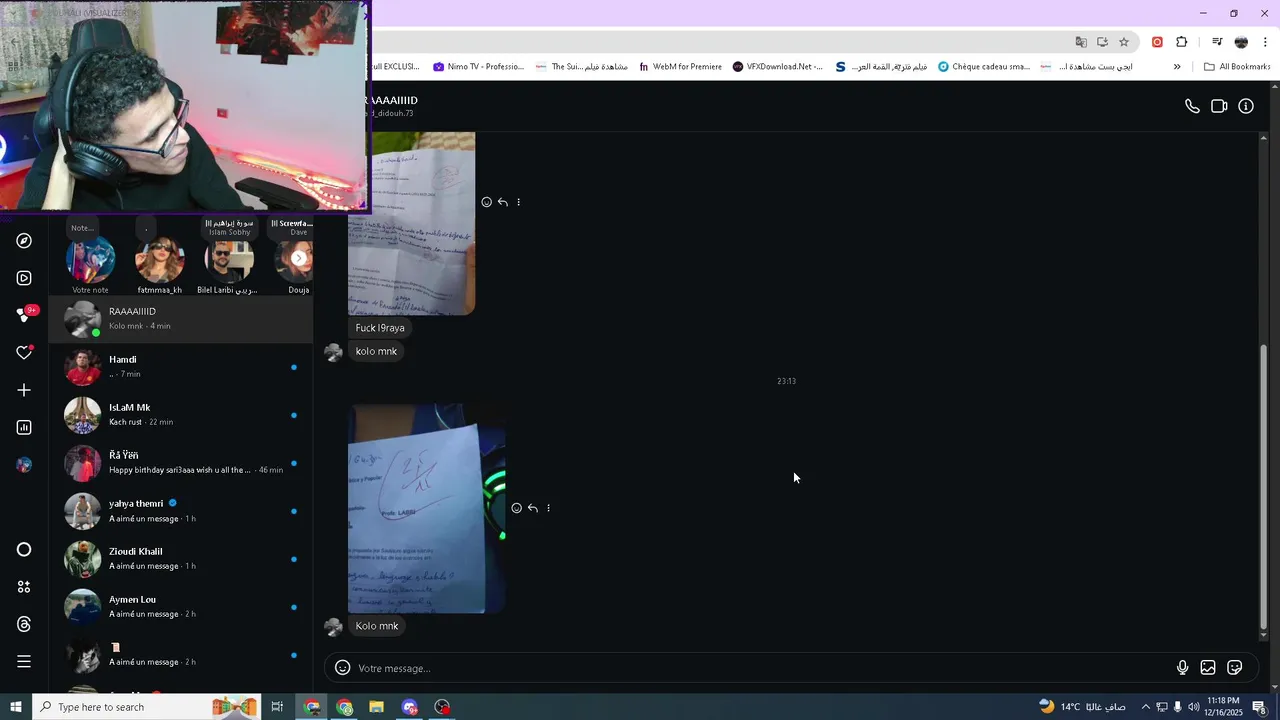The image size is (1280, 720).
Task: Open Chrome three-dot menu
Action: click(x=1265, y=42)
